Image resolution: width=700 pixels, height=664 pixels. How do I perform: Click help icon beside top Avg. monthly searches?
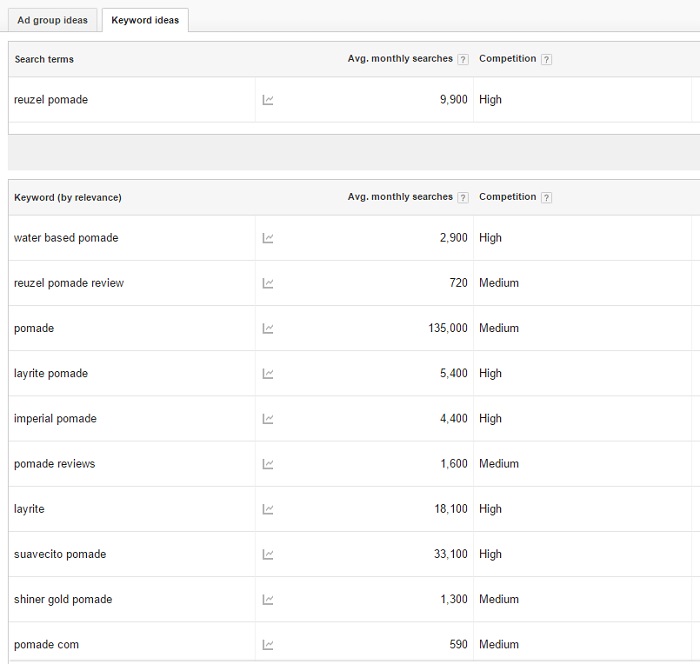[463, 59]
